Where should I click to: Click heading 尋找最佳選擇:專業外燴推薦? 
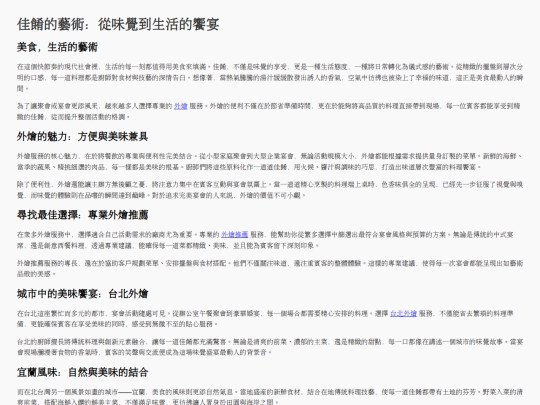(82, 215)
